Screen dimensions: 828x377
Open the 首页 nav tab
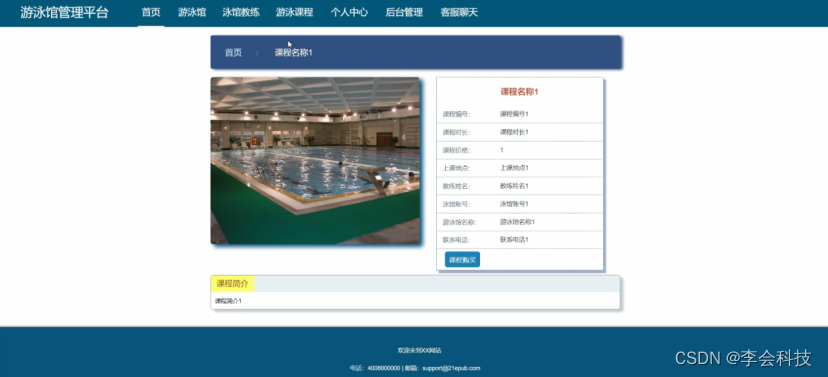click(x=151, y=13)
